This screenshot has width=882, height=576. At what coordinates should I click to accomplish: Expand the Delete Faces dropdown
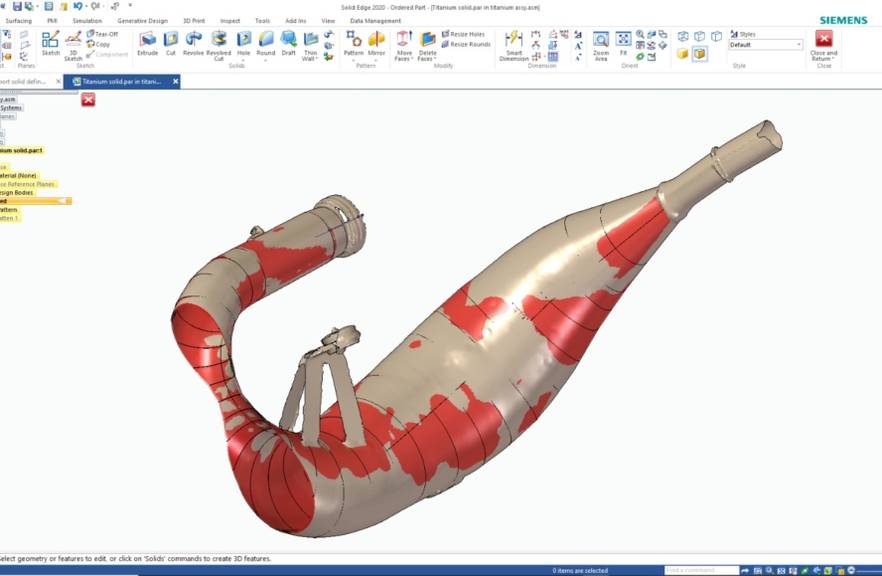coord(427,59)
